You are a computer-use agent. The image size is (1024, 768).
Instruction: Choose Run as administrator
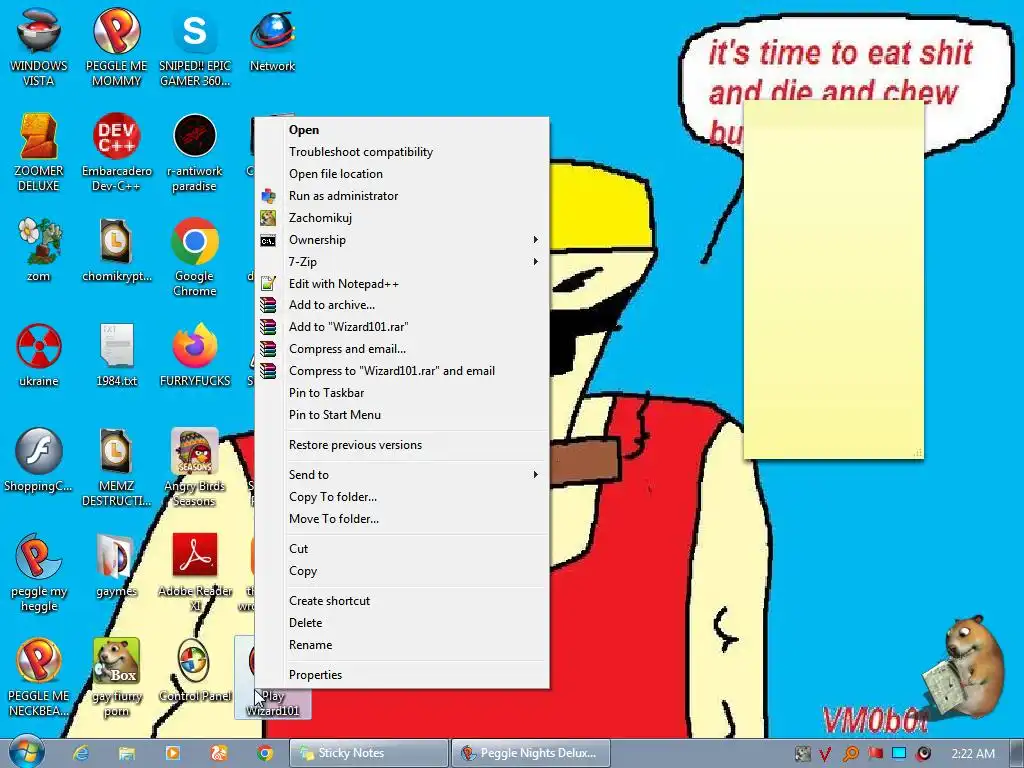pyautogui.click(x=402, y=196)
